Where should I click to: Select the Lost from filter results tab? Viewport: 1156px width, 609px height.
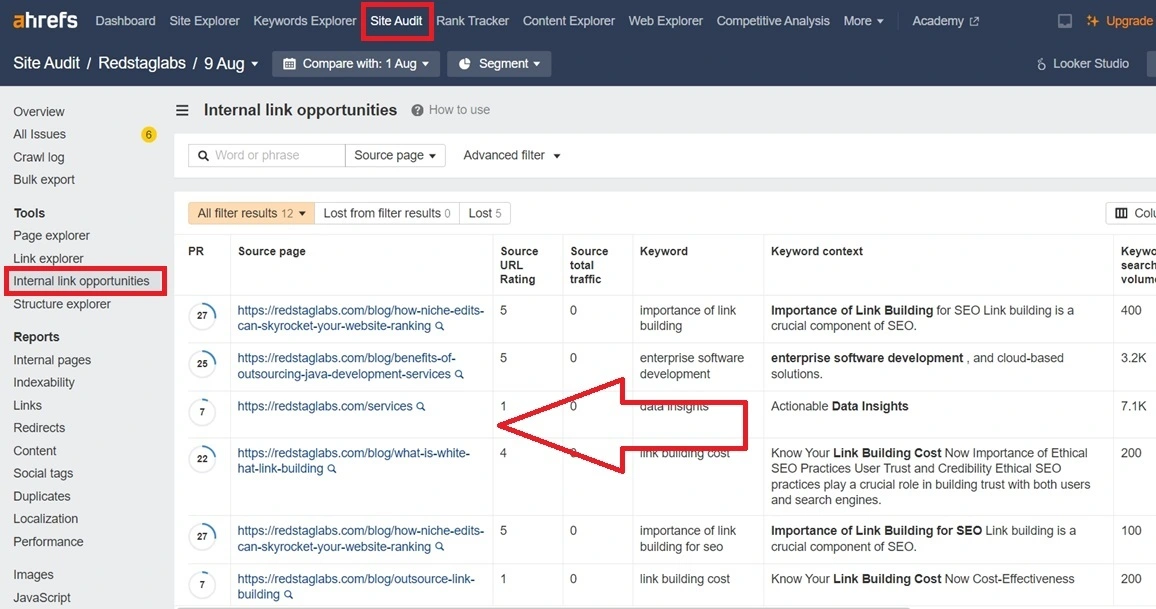pyautogui.click(x=387, y=213)
